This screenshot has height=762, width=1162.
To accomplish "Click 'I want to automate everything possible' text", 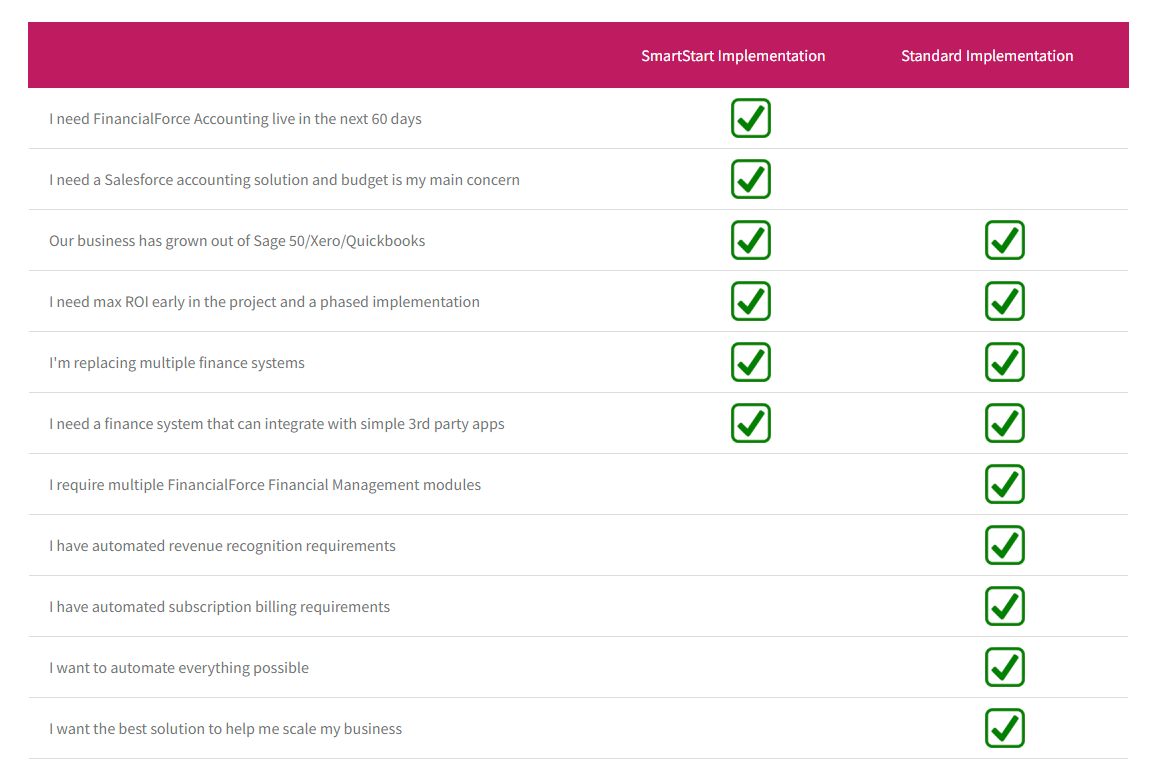I will (x=179, y=668).
